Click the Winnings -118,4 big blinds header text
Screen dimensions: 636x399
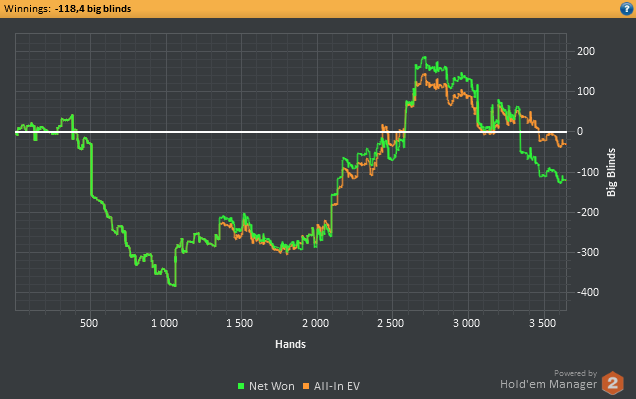[x=67, y=9]
